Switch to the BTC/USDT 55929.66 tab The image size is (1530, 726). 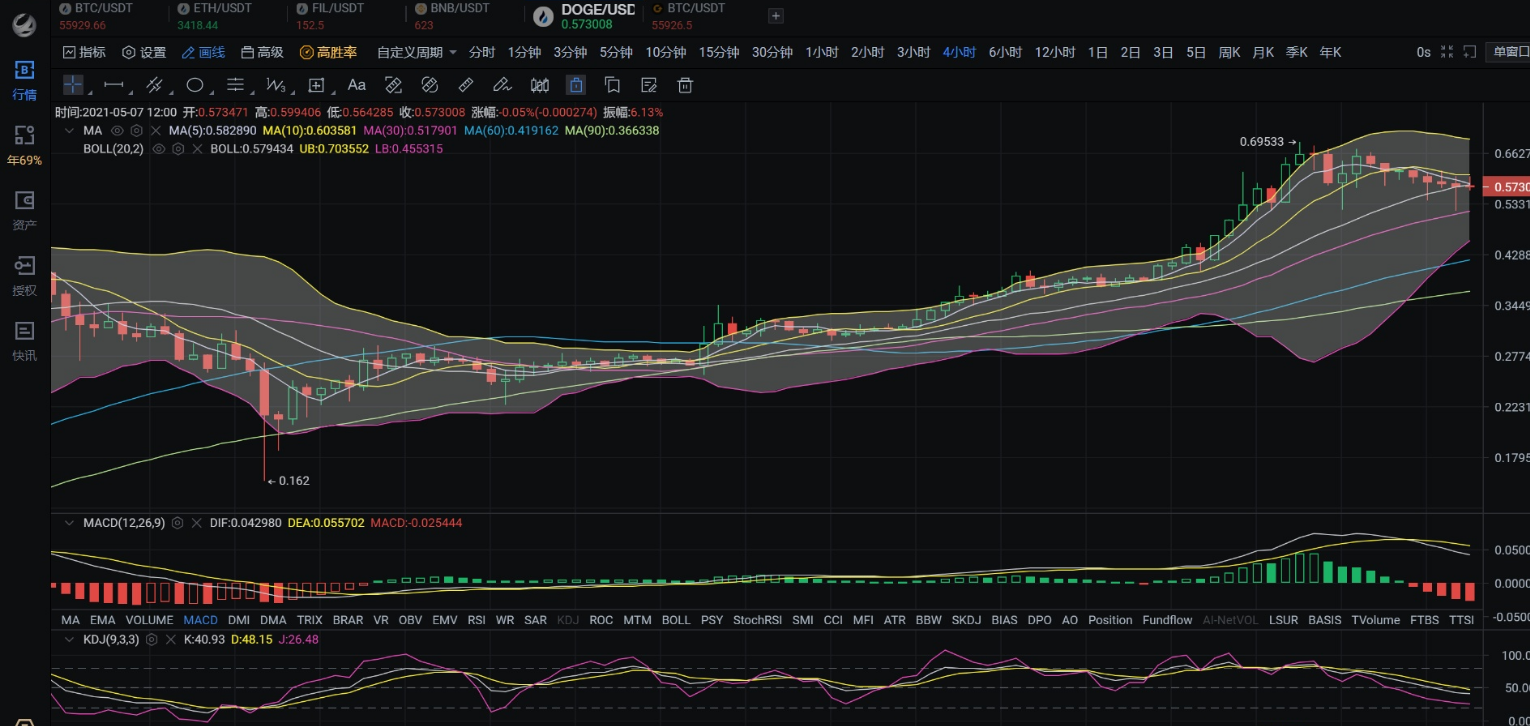click(x=96, y=16)
